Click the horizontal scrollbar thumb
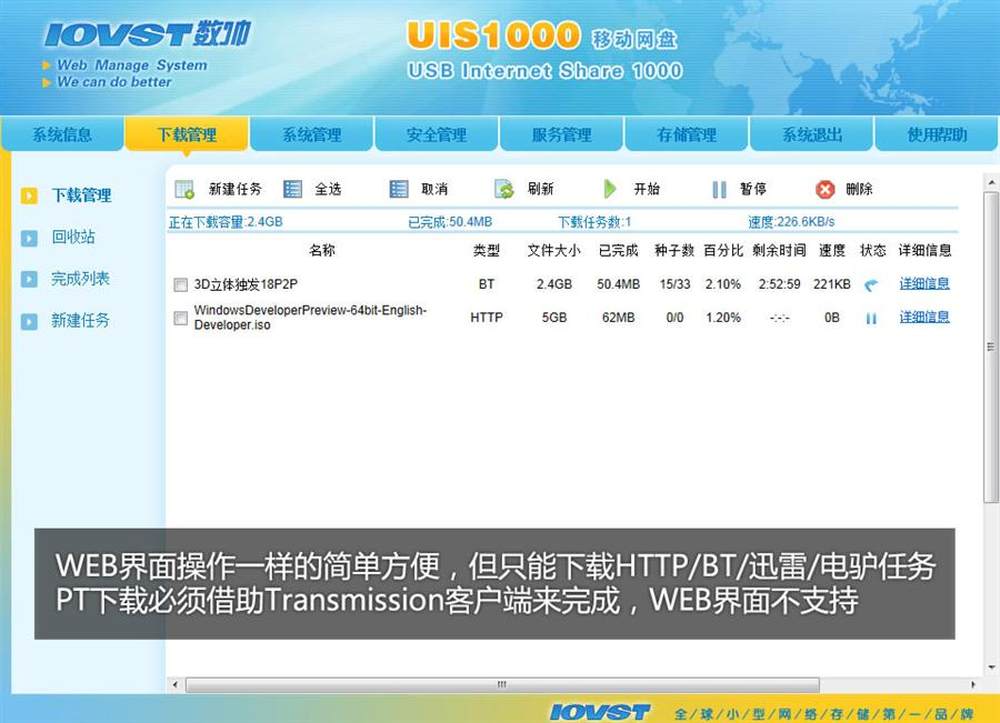 (x=503, y=685)
